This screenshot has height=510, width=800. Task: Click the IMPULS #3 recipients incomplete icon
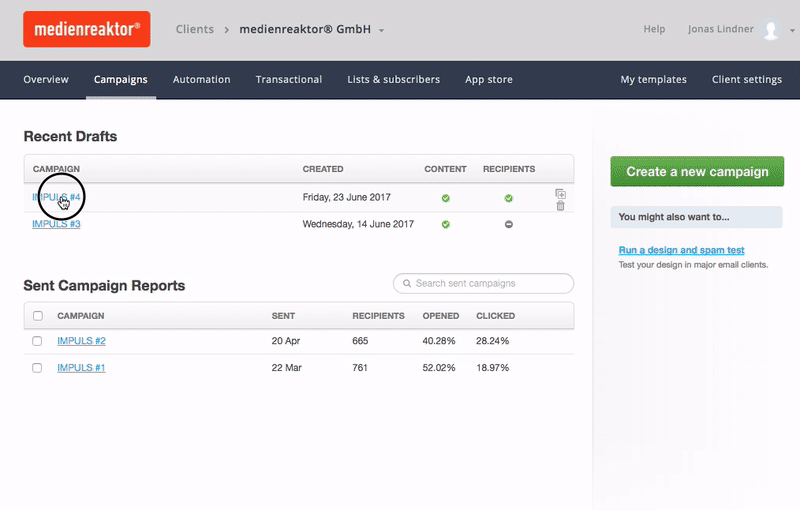point(509,224)
